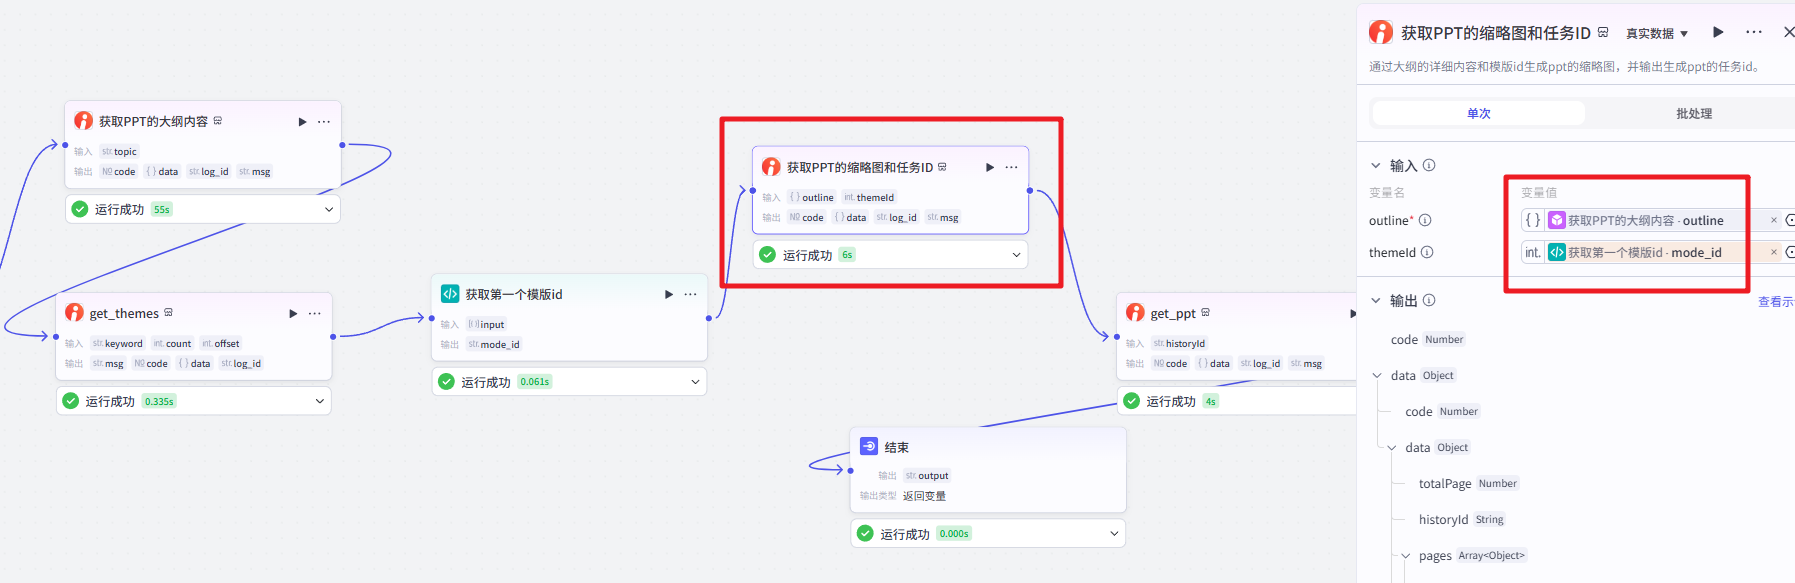Expand the 运行成功 0.335s result of get_themes
The width and height of the screenshot is (1795, 583).
320,402
